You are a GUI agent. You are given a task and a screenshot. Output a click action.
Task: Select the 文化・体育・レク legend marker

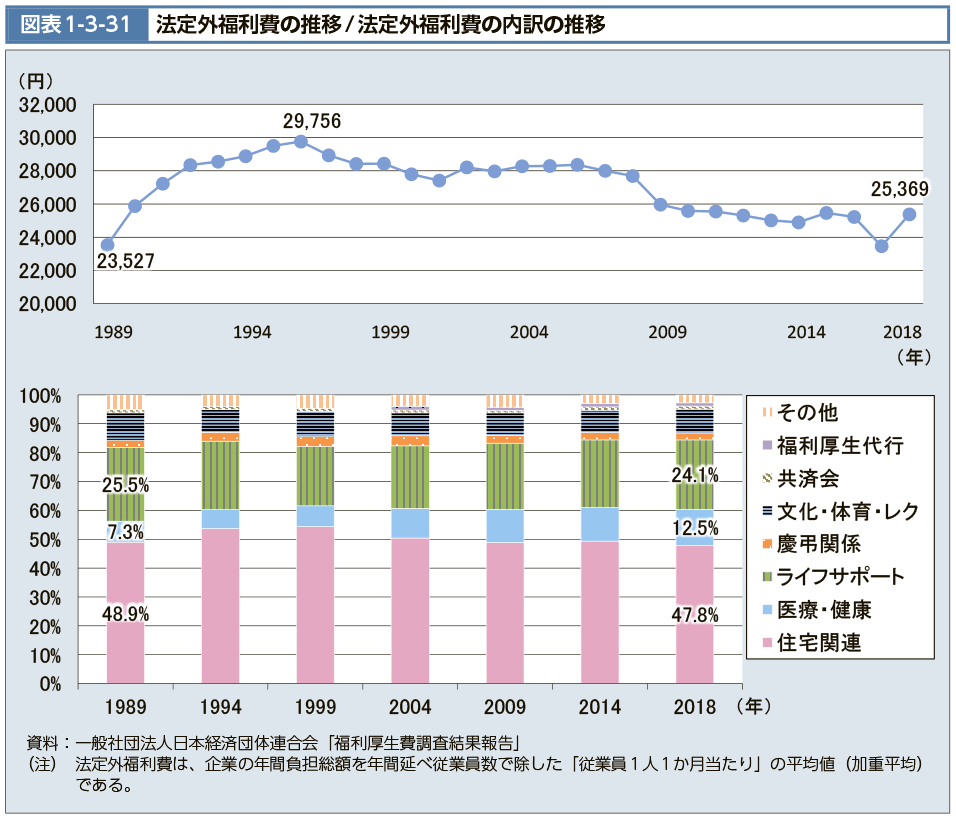(766, 511)
